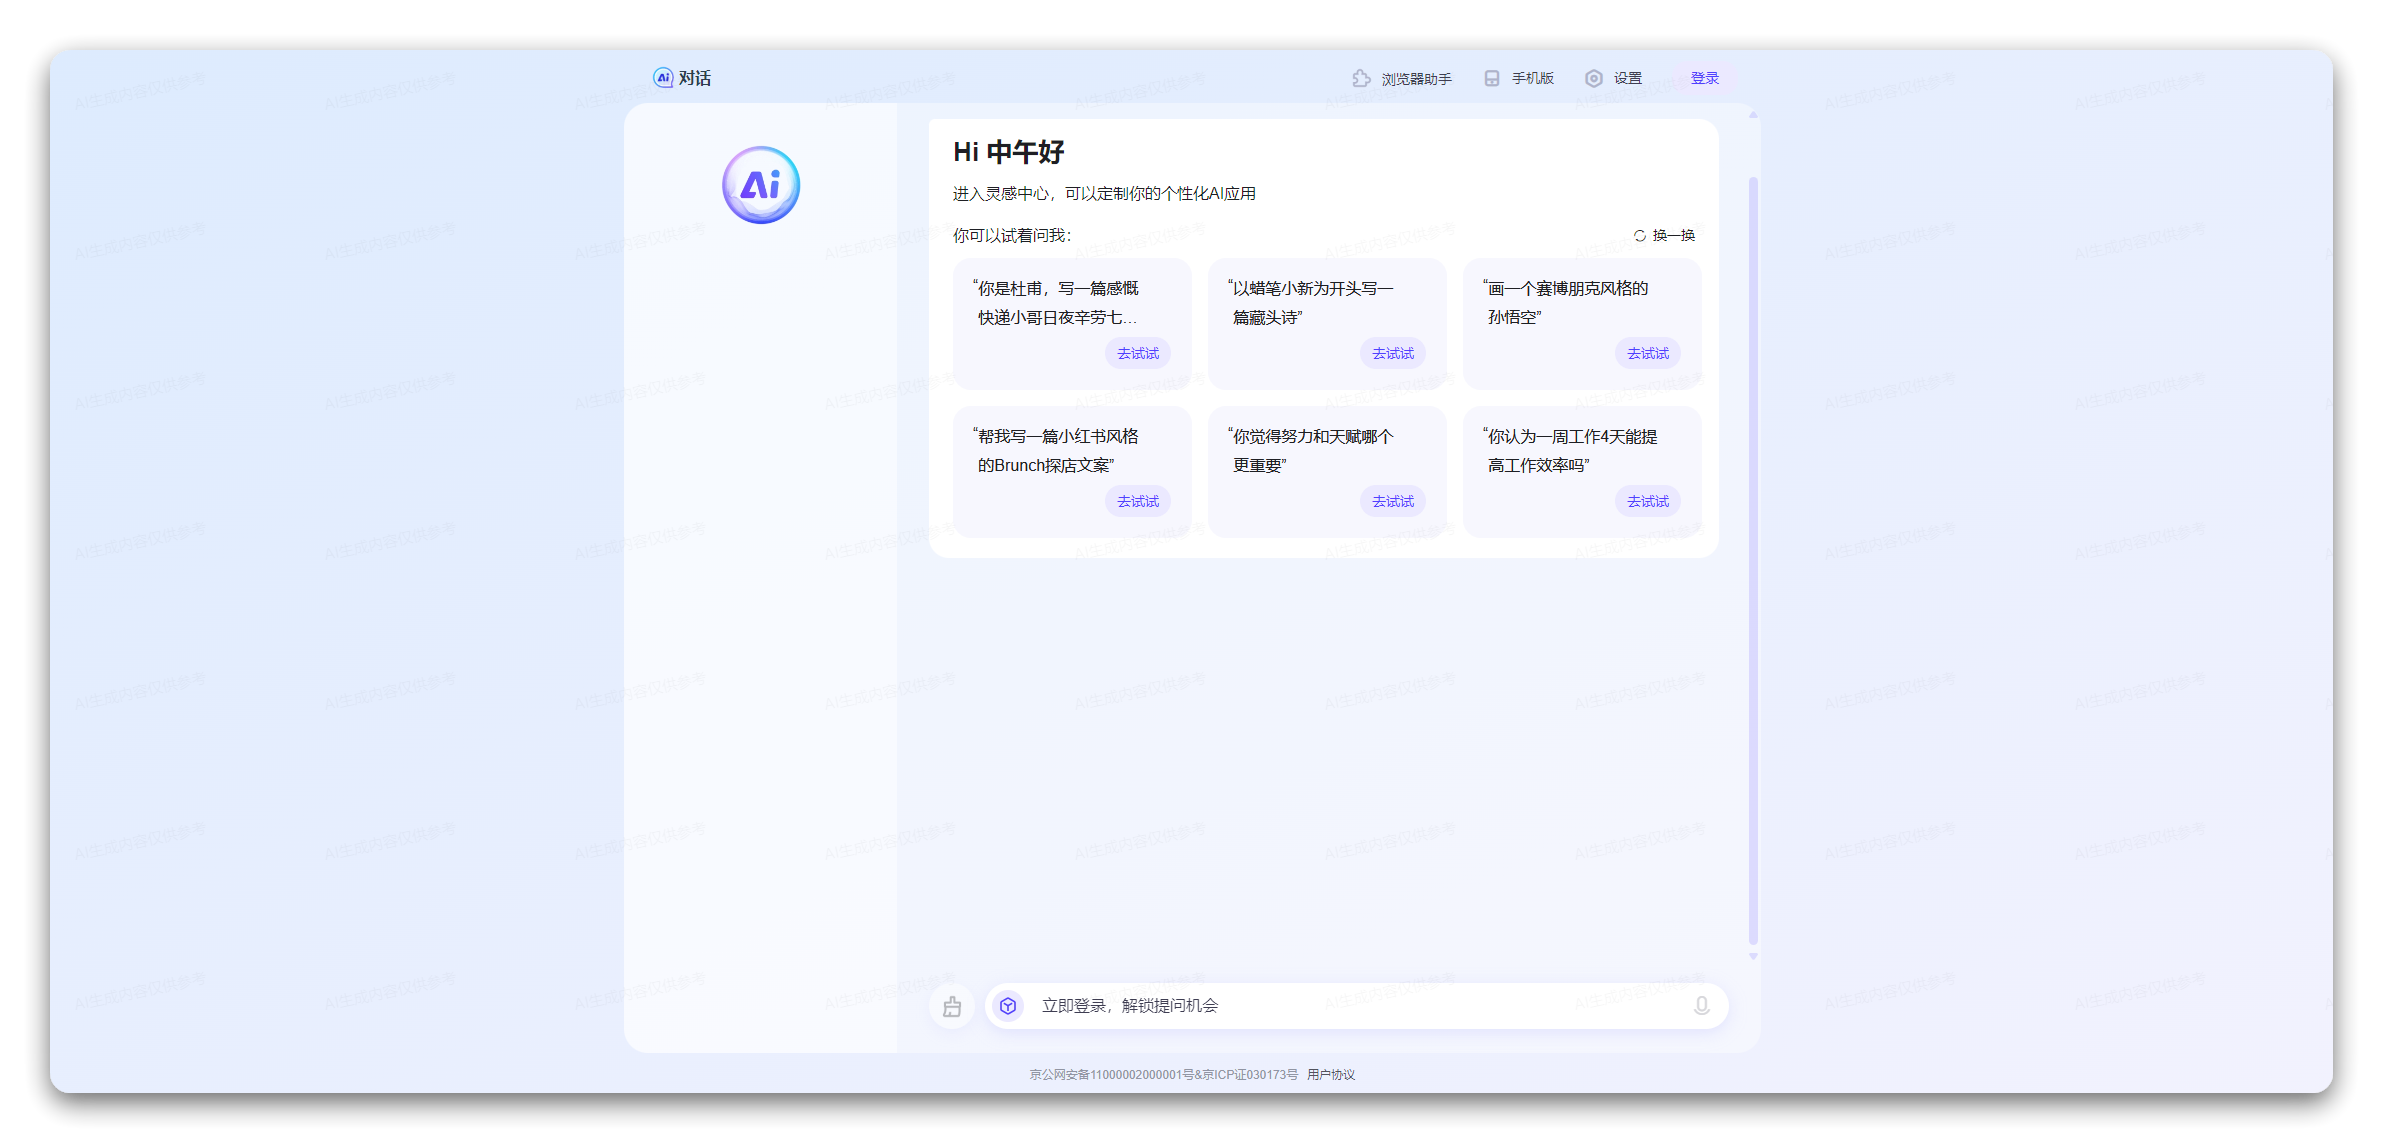Try the 杜甫 快递小哥 prompt via 去试试
2383x1143 pixels.
[1138, 353]
